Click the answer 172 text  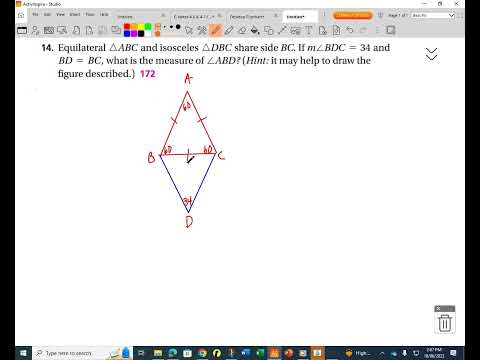pyautogui.click(x=148, y=73)
